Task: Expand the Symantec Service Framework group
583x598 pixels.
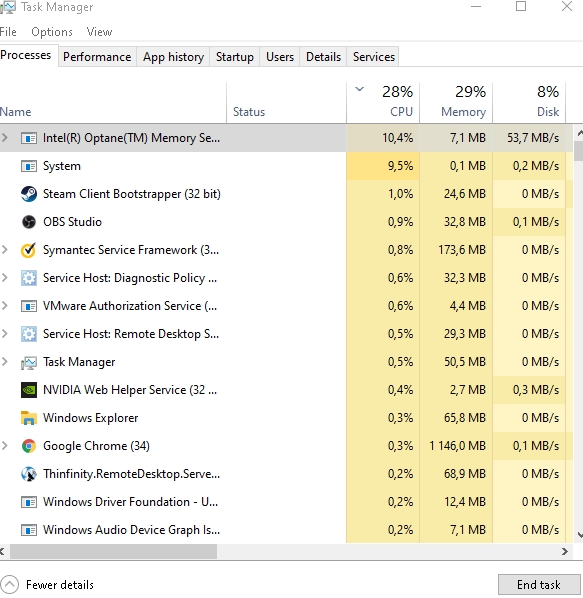Action: [x=5, y=249]
